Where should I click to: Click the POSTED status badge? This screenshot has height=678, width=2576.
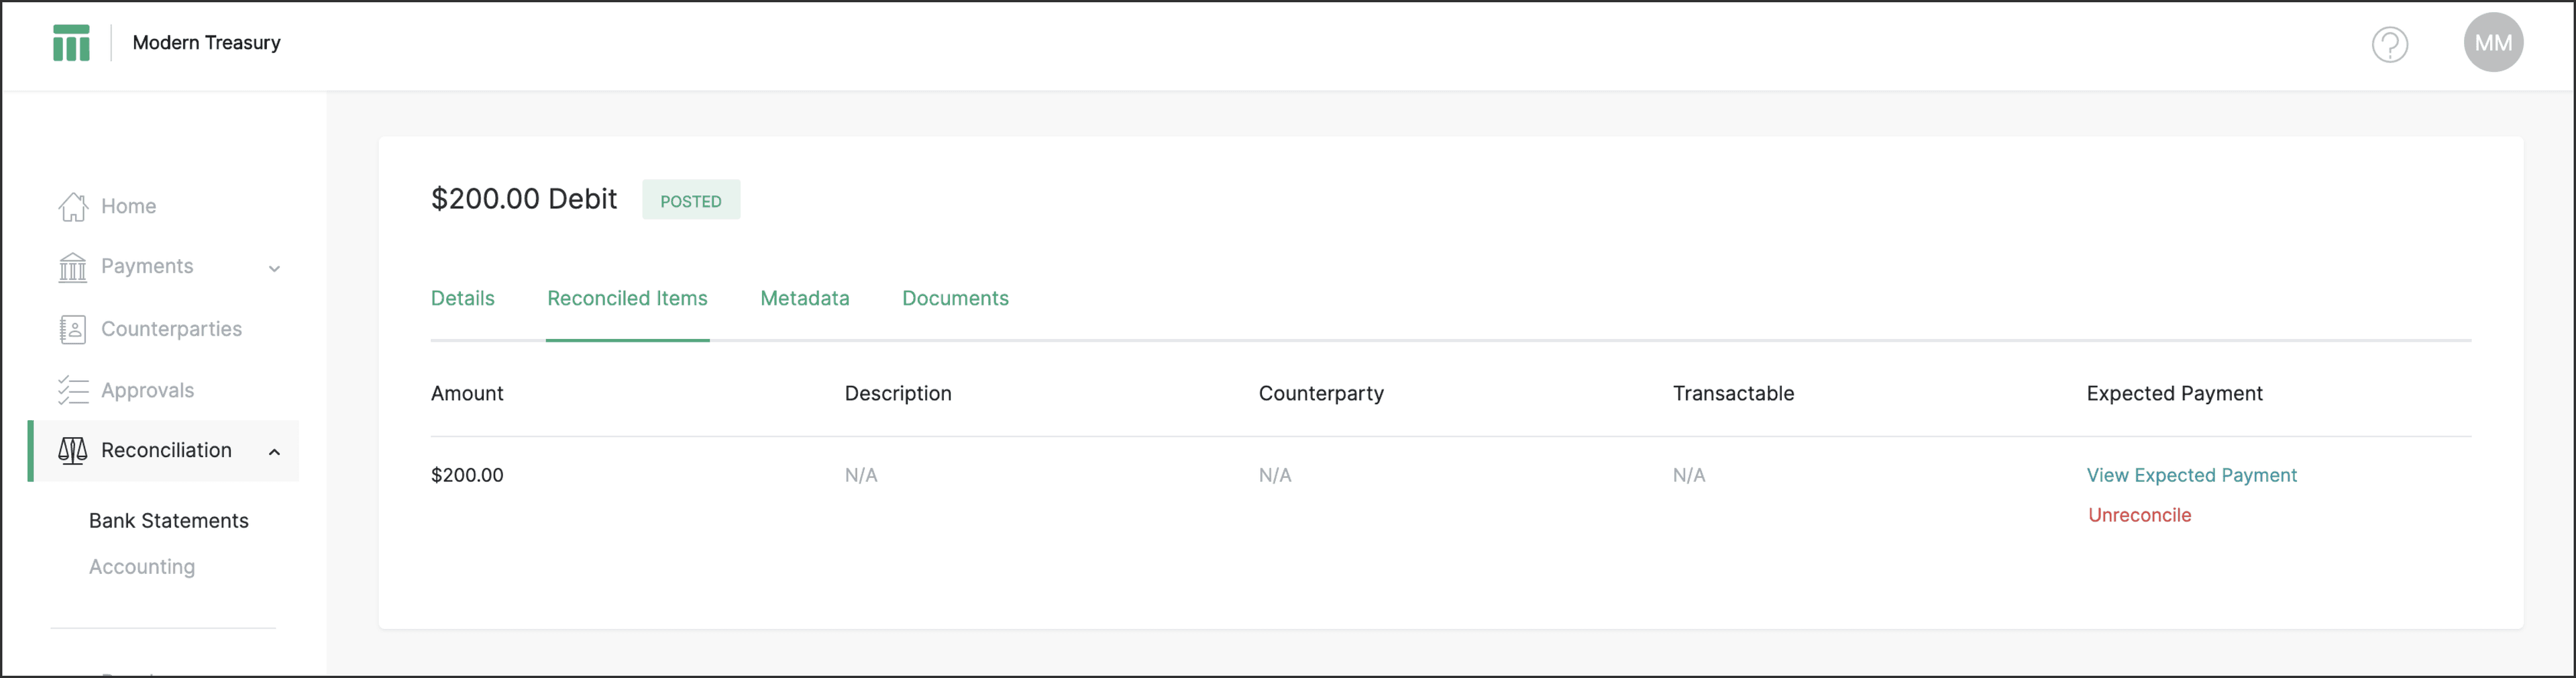[x=691, y=200]
